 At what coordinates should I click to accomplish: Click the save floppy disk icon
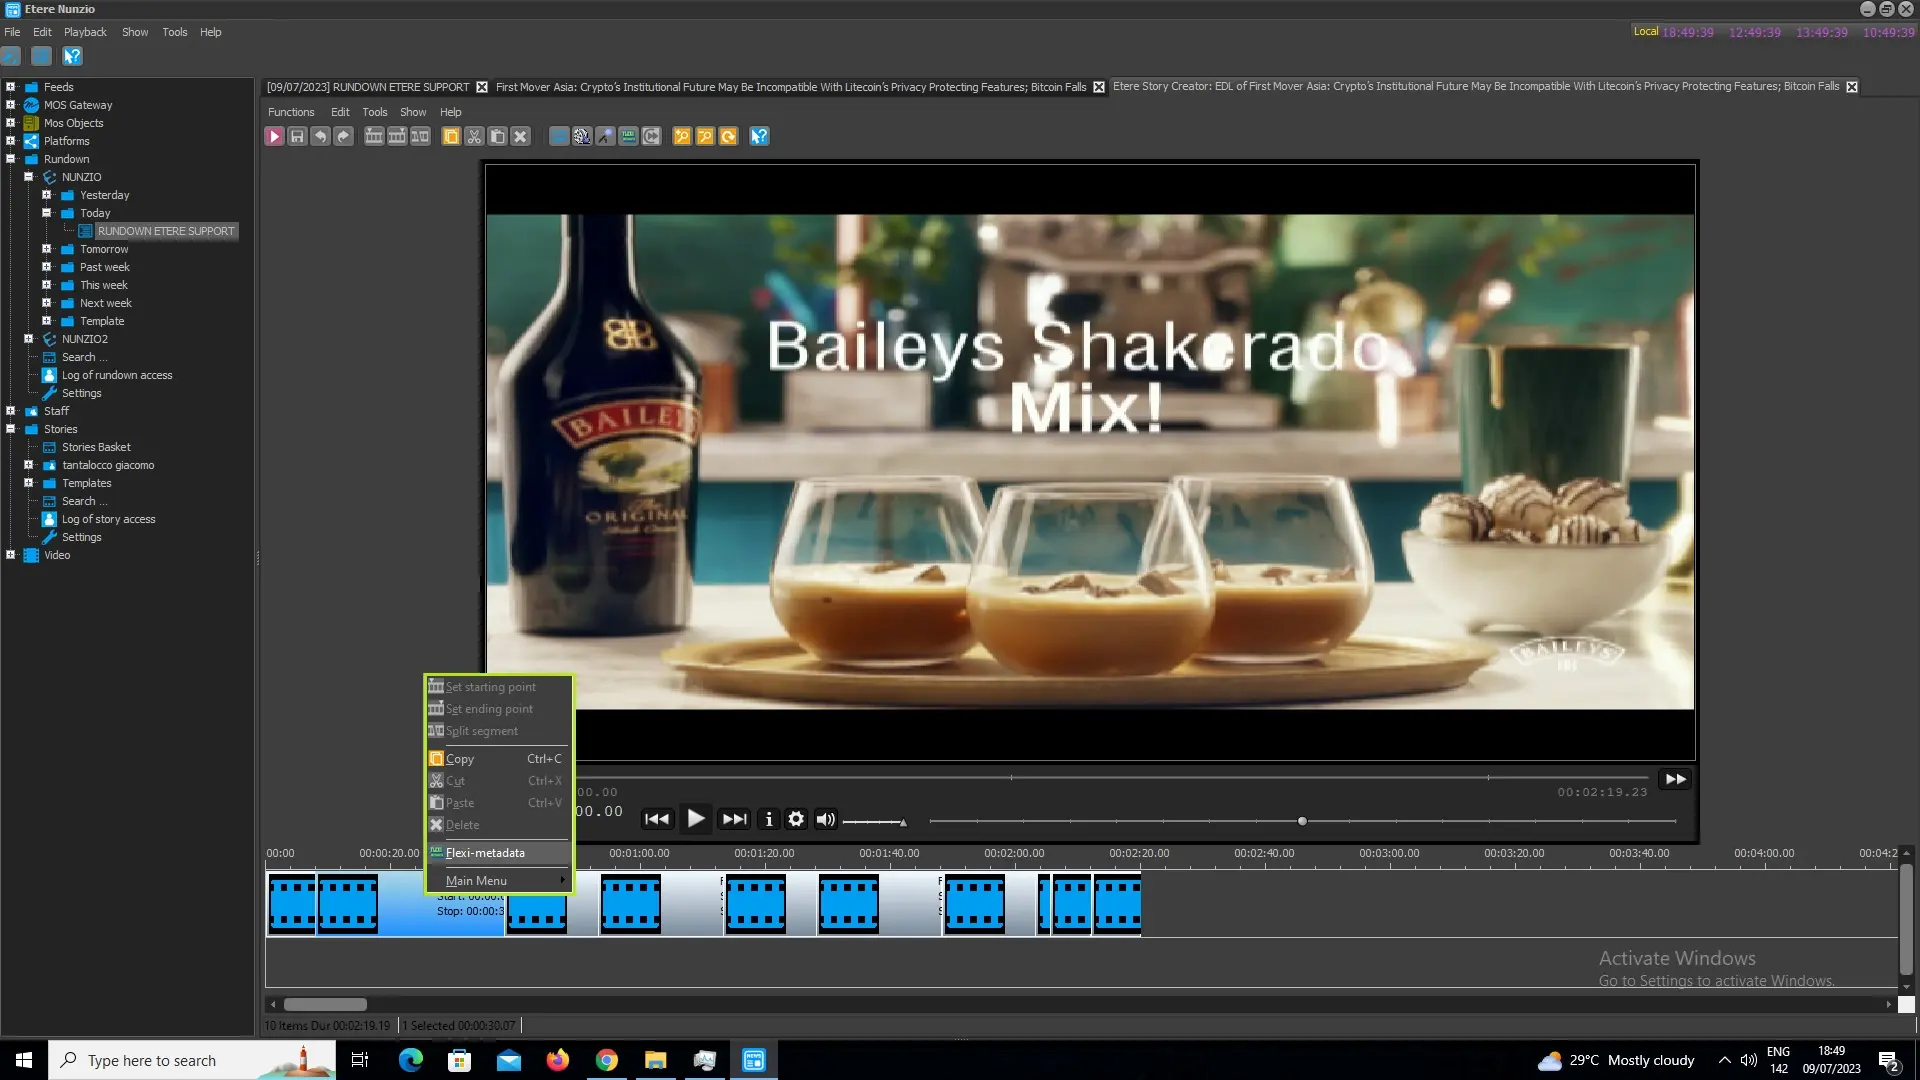[x=297, y=137]
